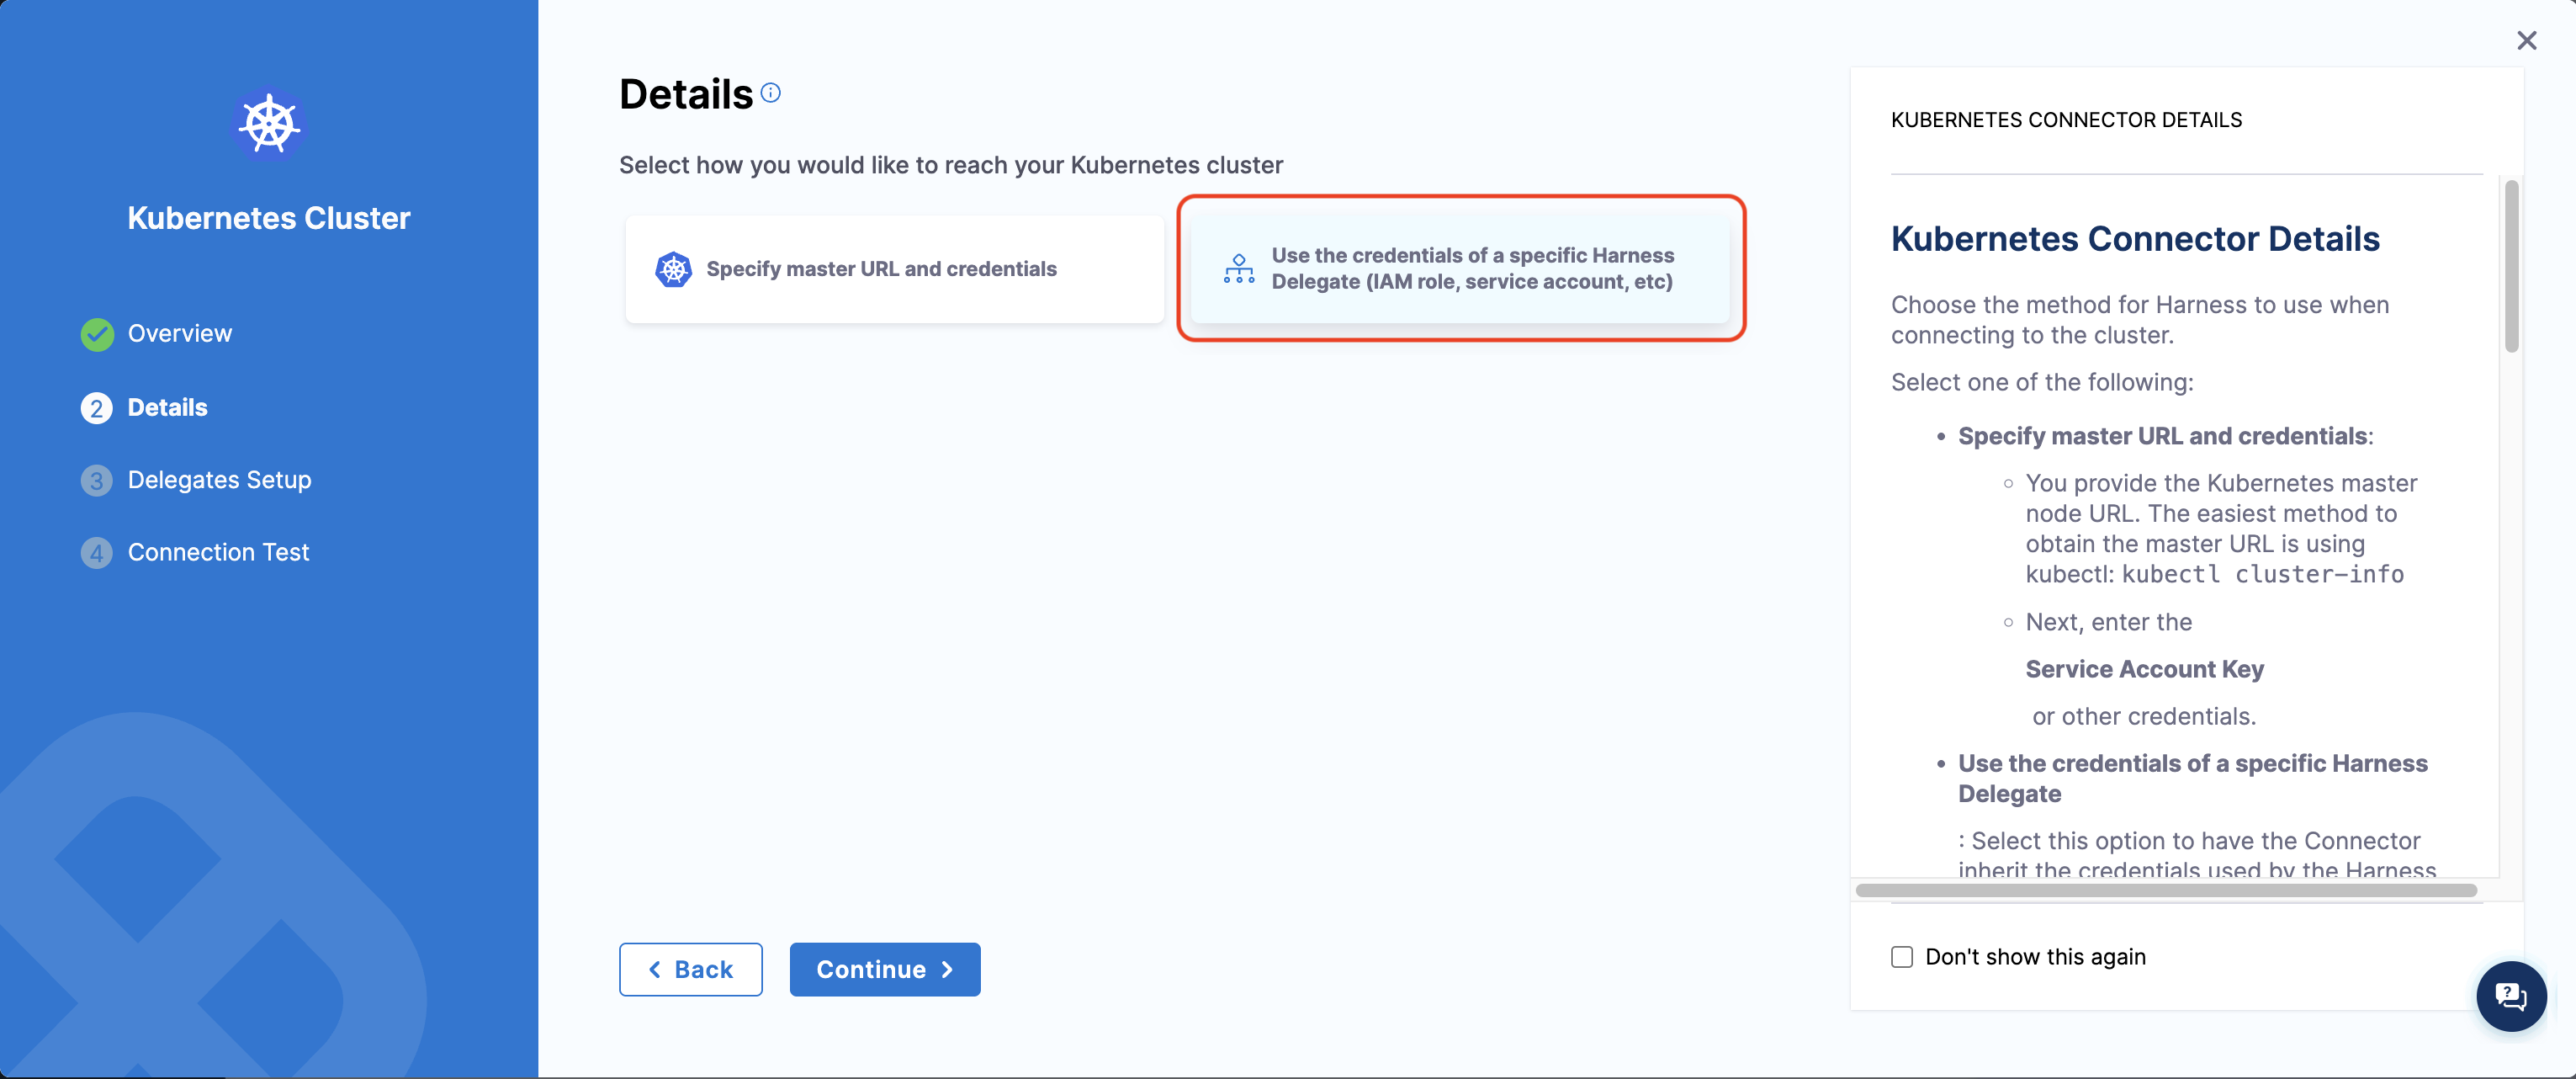Go Back to previous step
Viewport: 2576px width, 1079px height.
(x=690, y=969)
